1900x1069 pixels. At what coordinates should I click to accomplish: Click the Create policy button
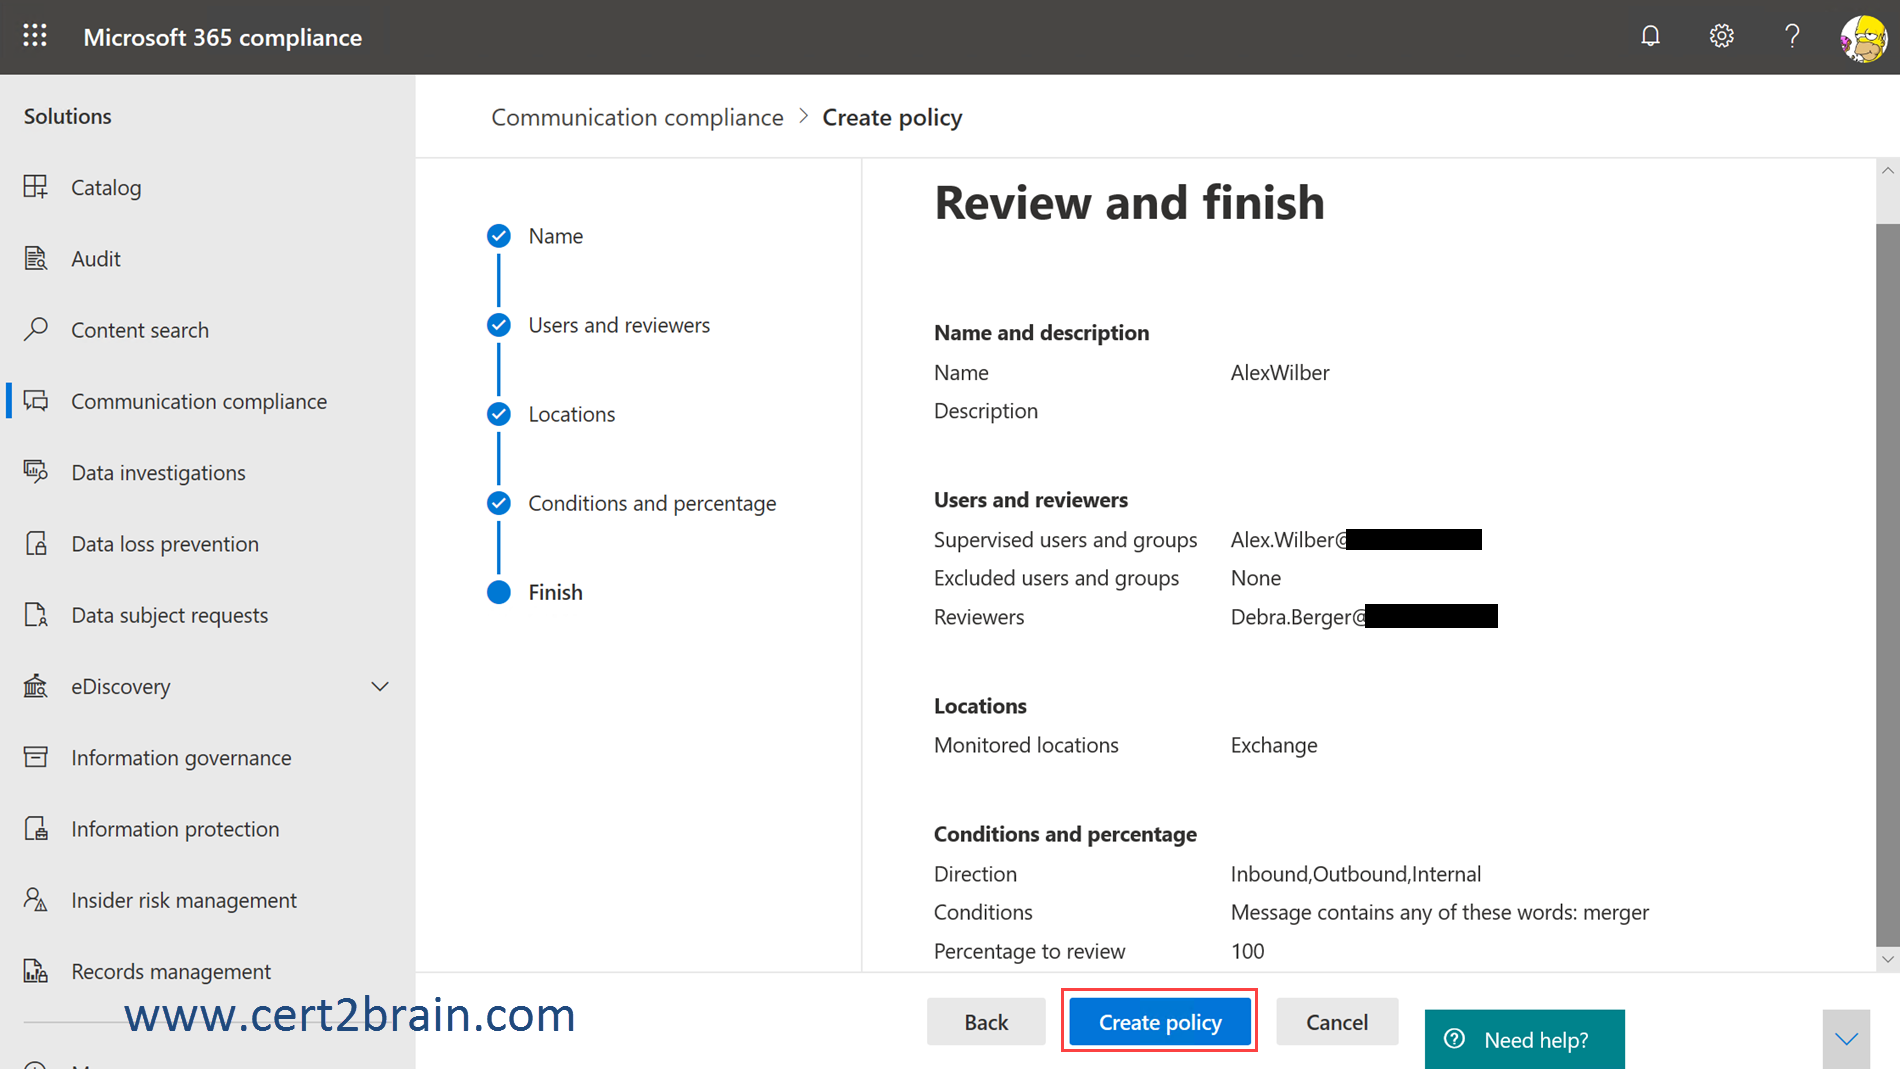pos(1160,1021)
